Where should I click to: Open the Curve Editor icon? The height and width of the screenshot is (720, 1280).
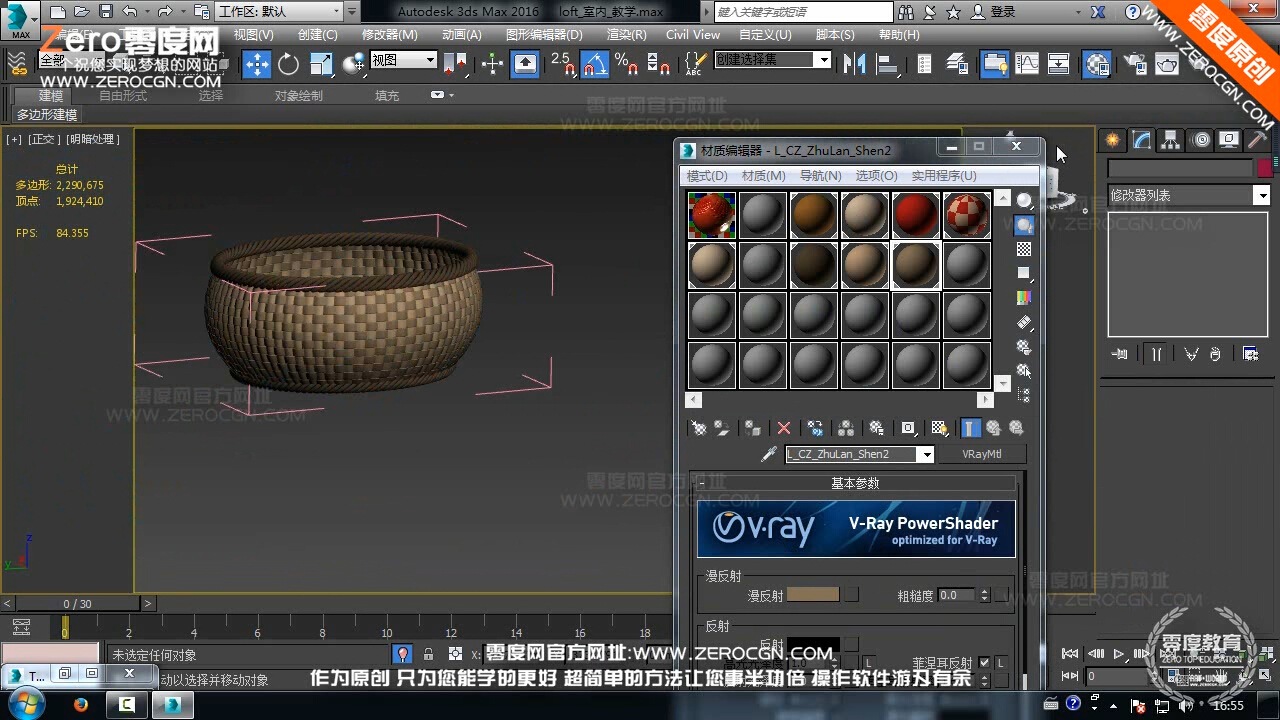pos(1027,64)
